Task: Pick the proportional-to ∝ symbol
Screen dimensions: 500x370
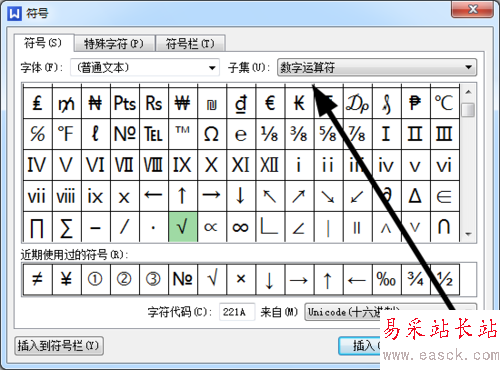Action: coord(212,227)
